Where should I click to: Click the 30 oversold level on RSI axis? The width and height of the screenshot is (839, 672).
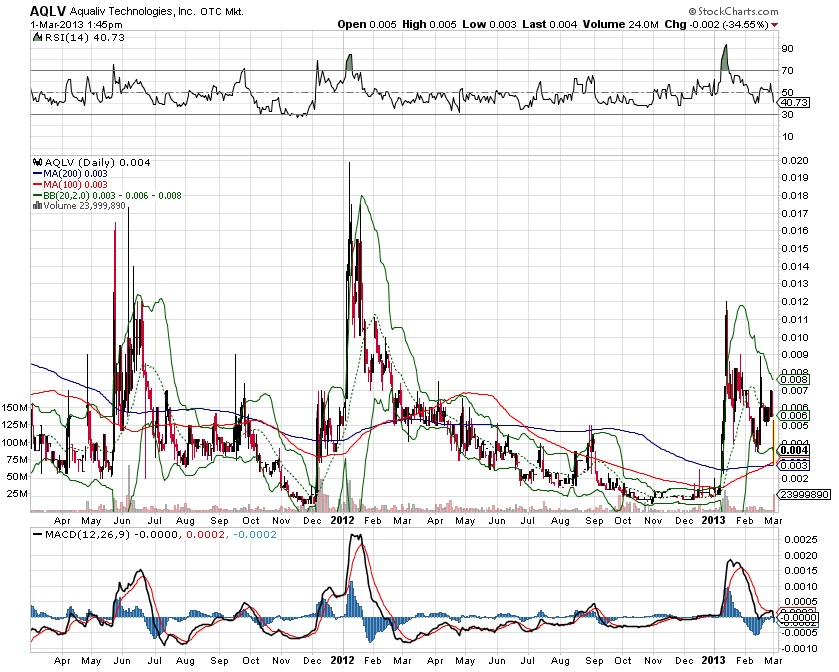[x=788, y=114]
